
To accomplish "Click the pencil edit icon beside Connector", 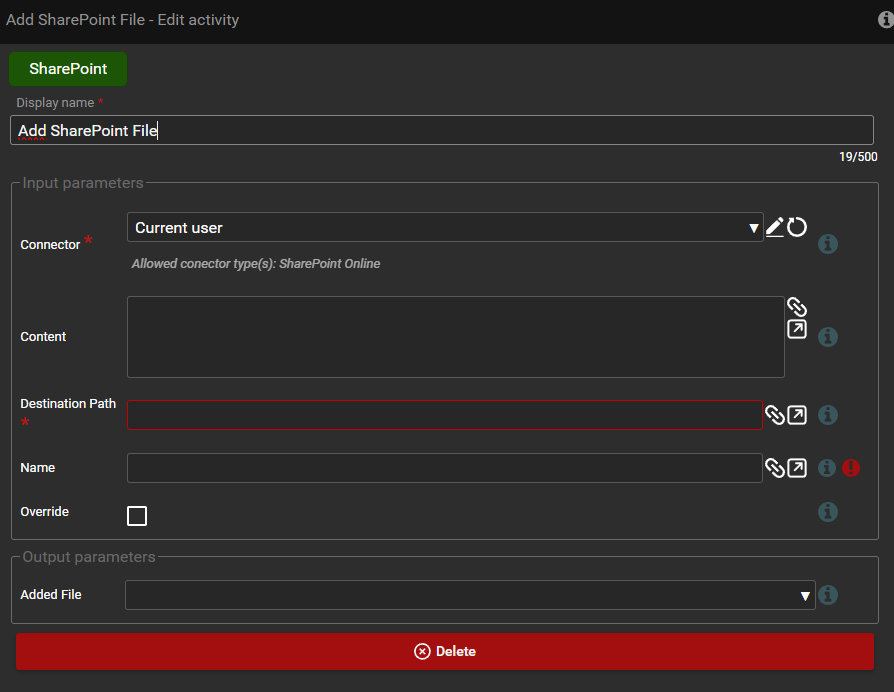I will pyautogui.click(x=775, y=228).
